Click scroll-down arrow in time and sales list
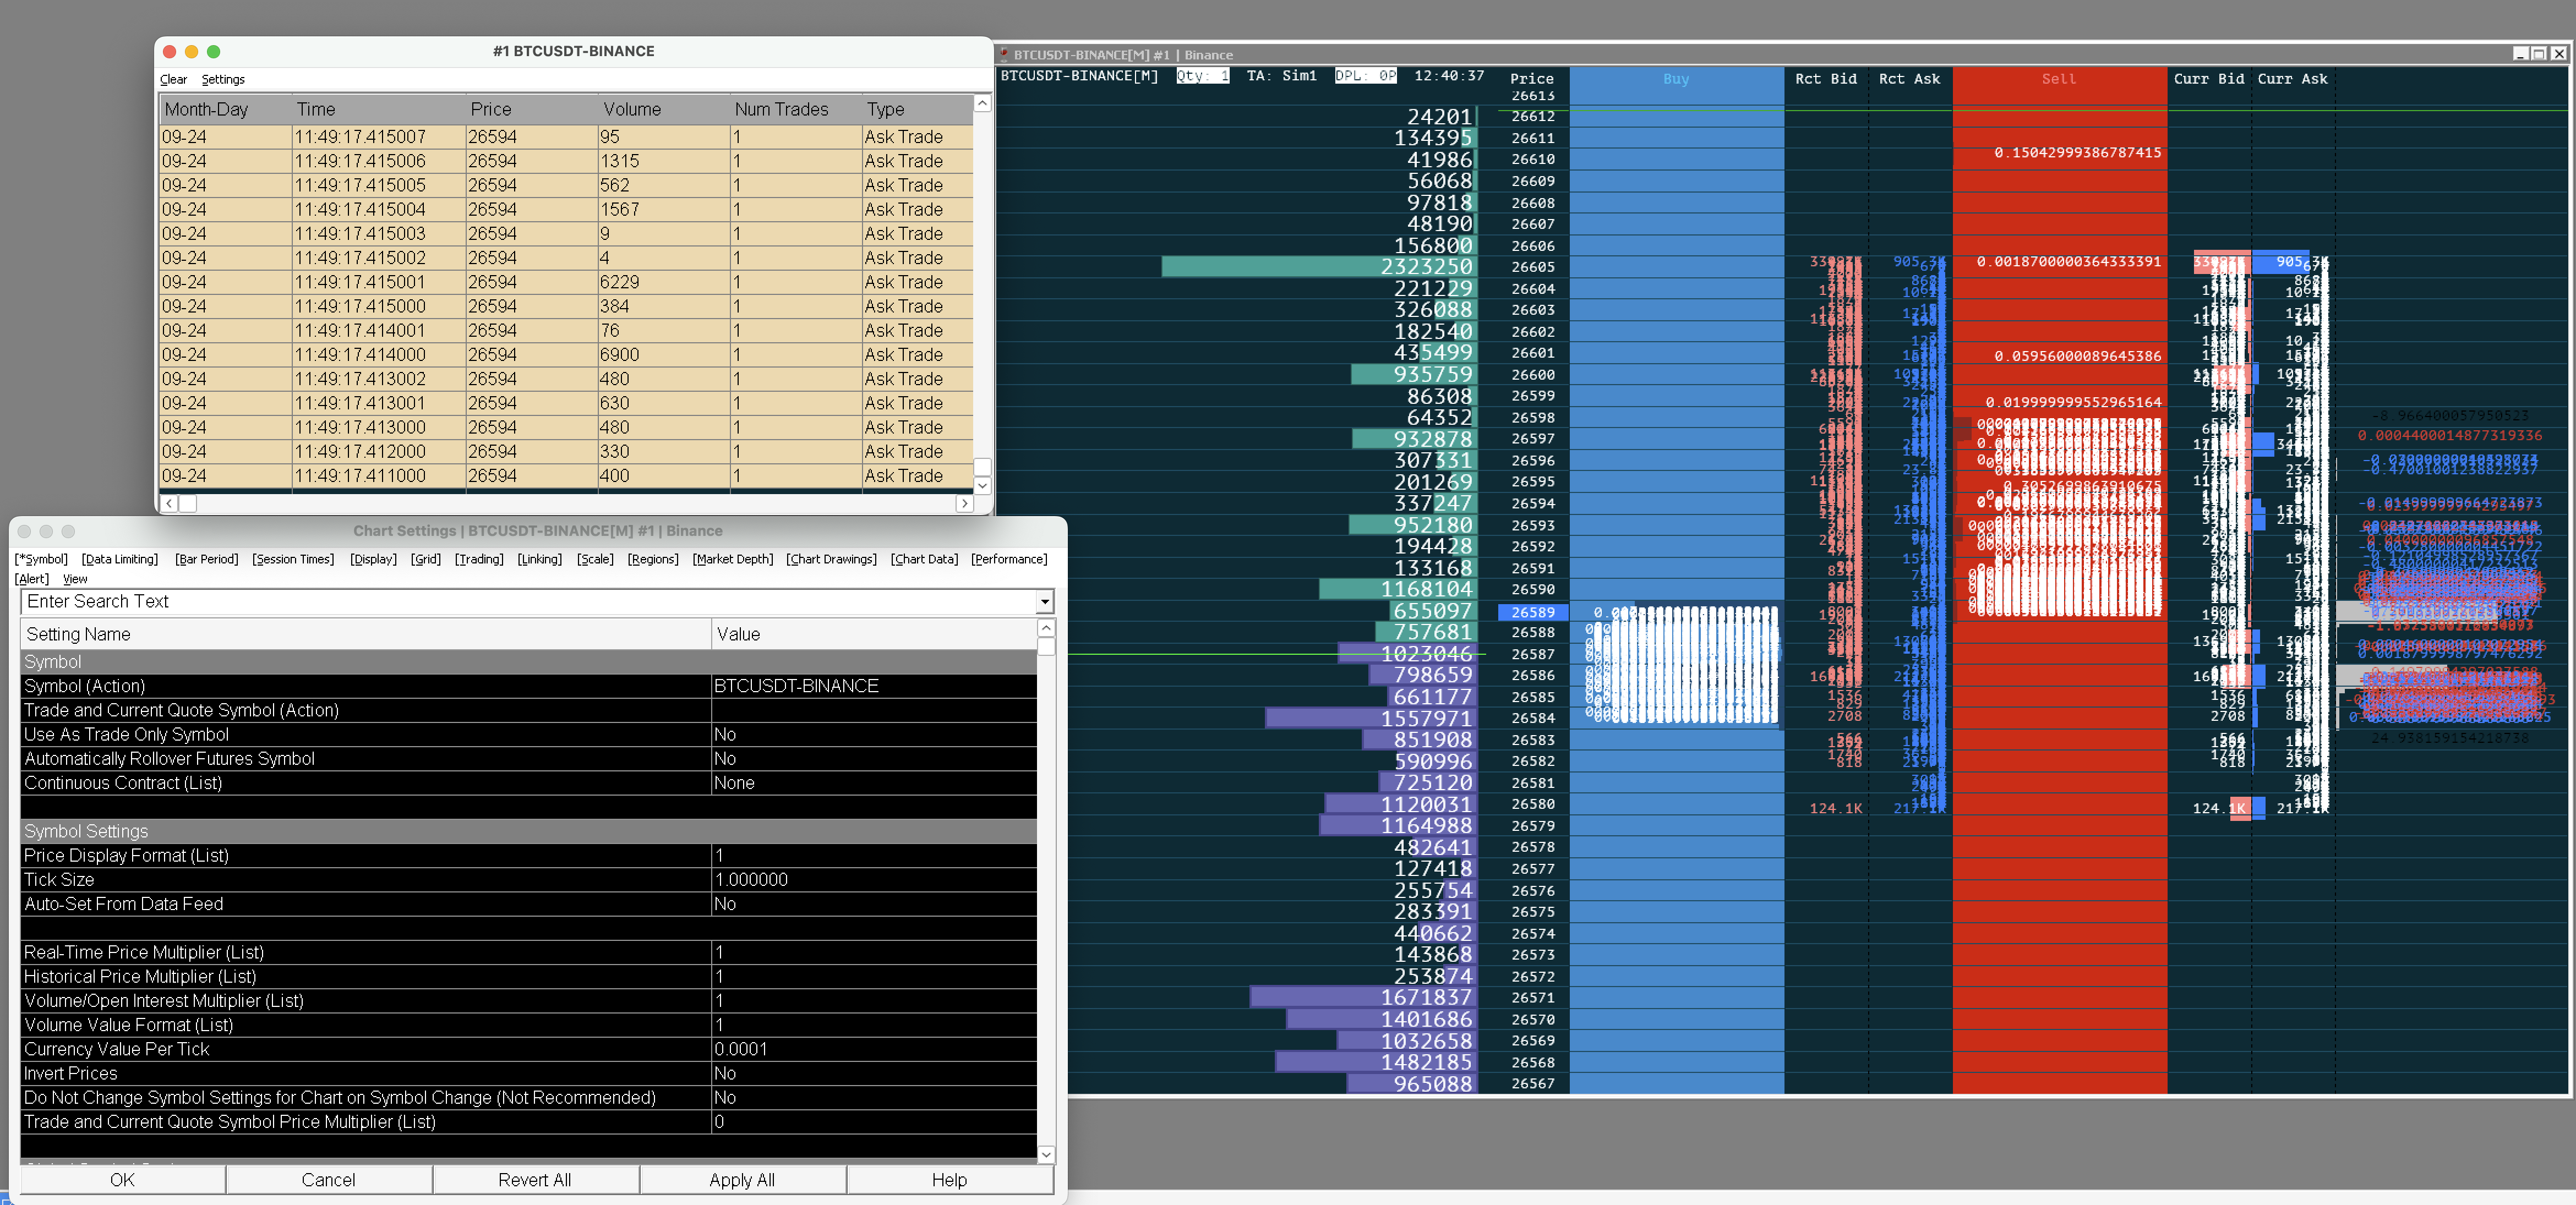The width and height of the screenshot is (2576, 1205). coord(982,486)
